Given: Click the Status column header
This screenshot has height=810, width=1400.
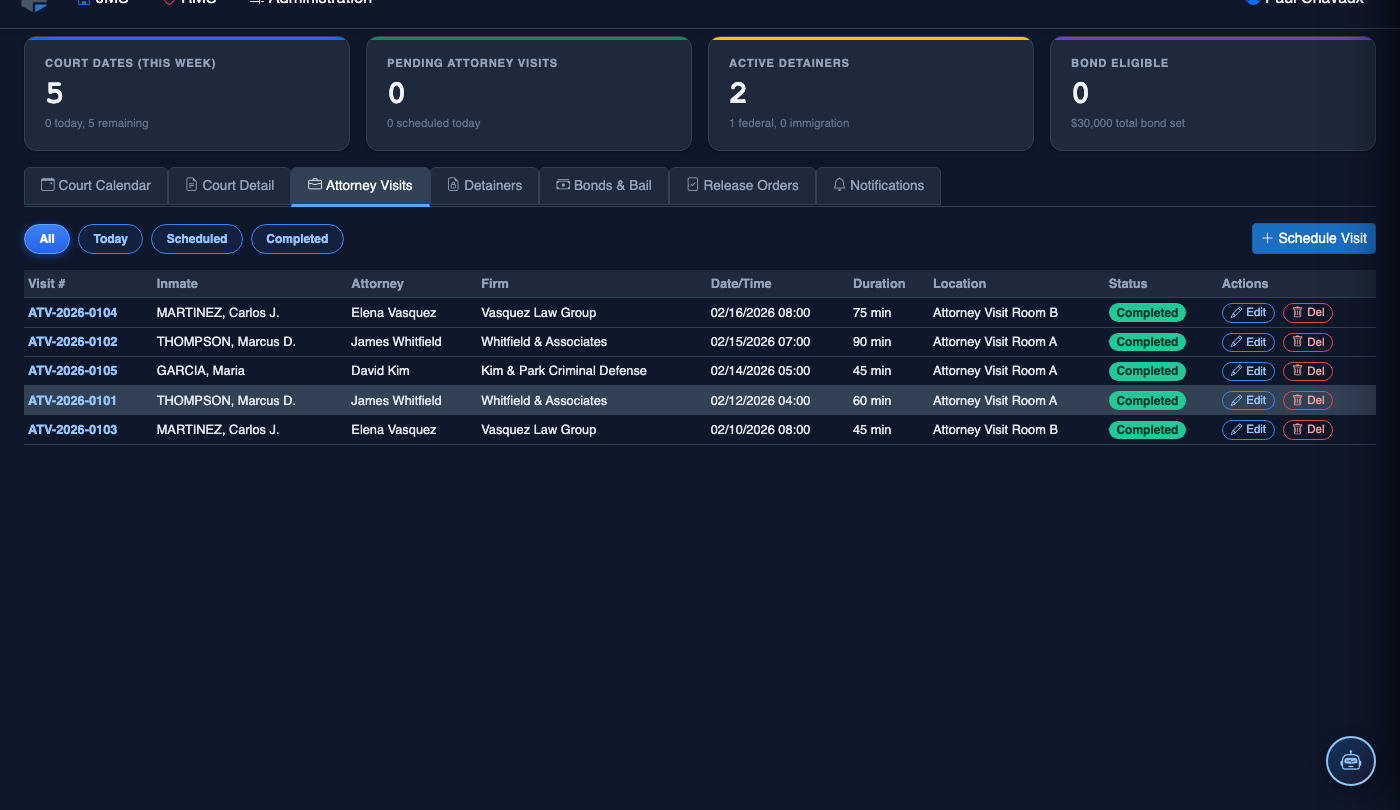Looking at the screenshot, I should pos(1128,284).
